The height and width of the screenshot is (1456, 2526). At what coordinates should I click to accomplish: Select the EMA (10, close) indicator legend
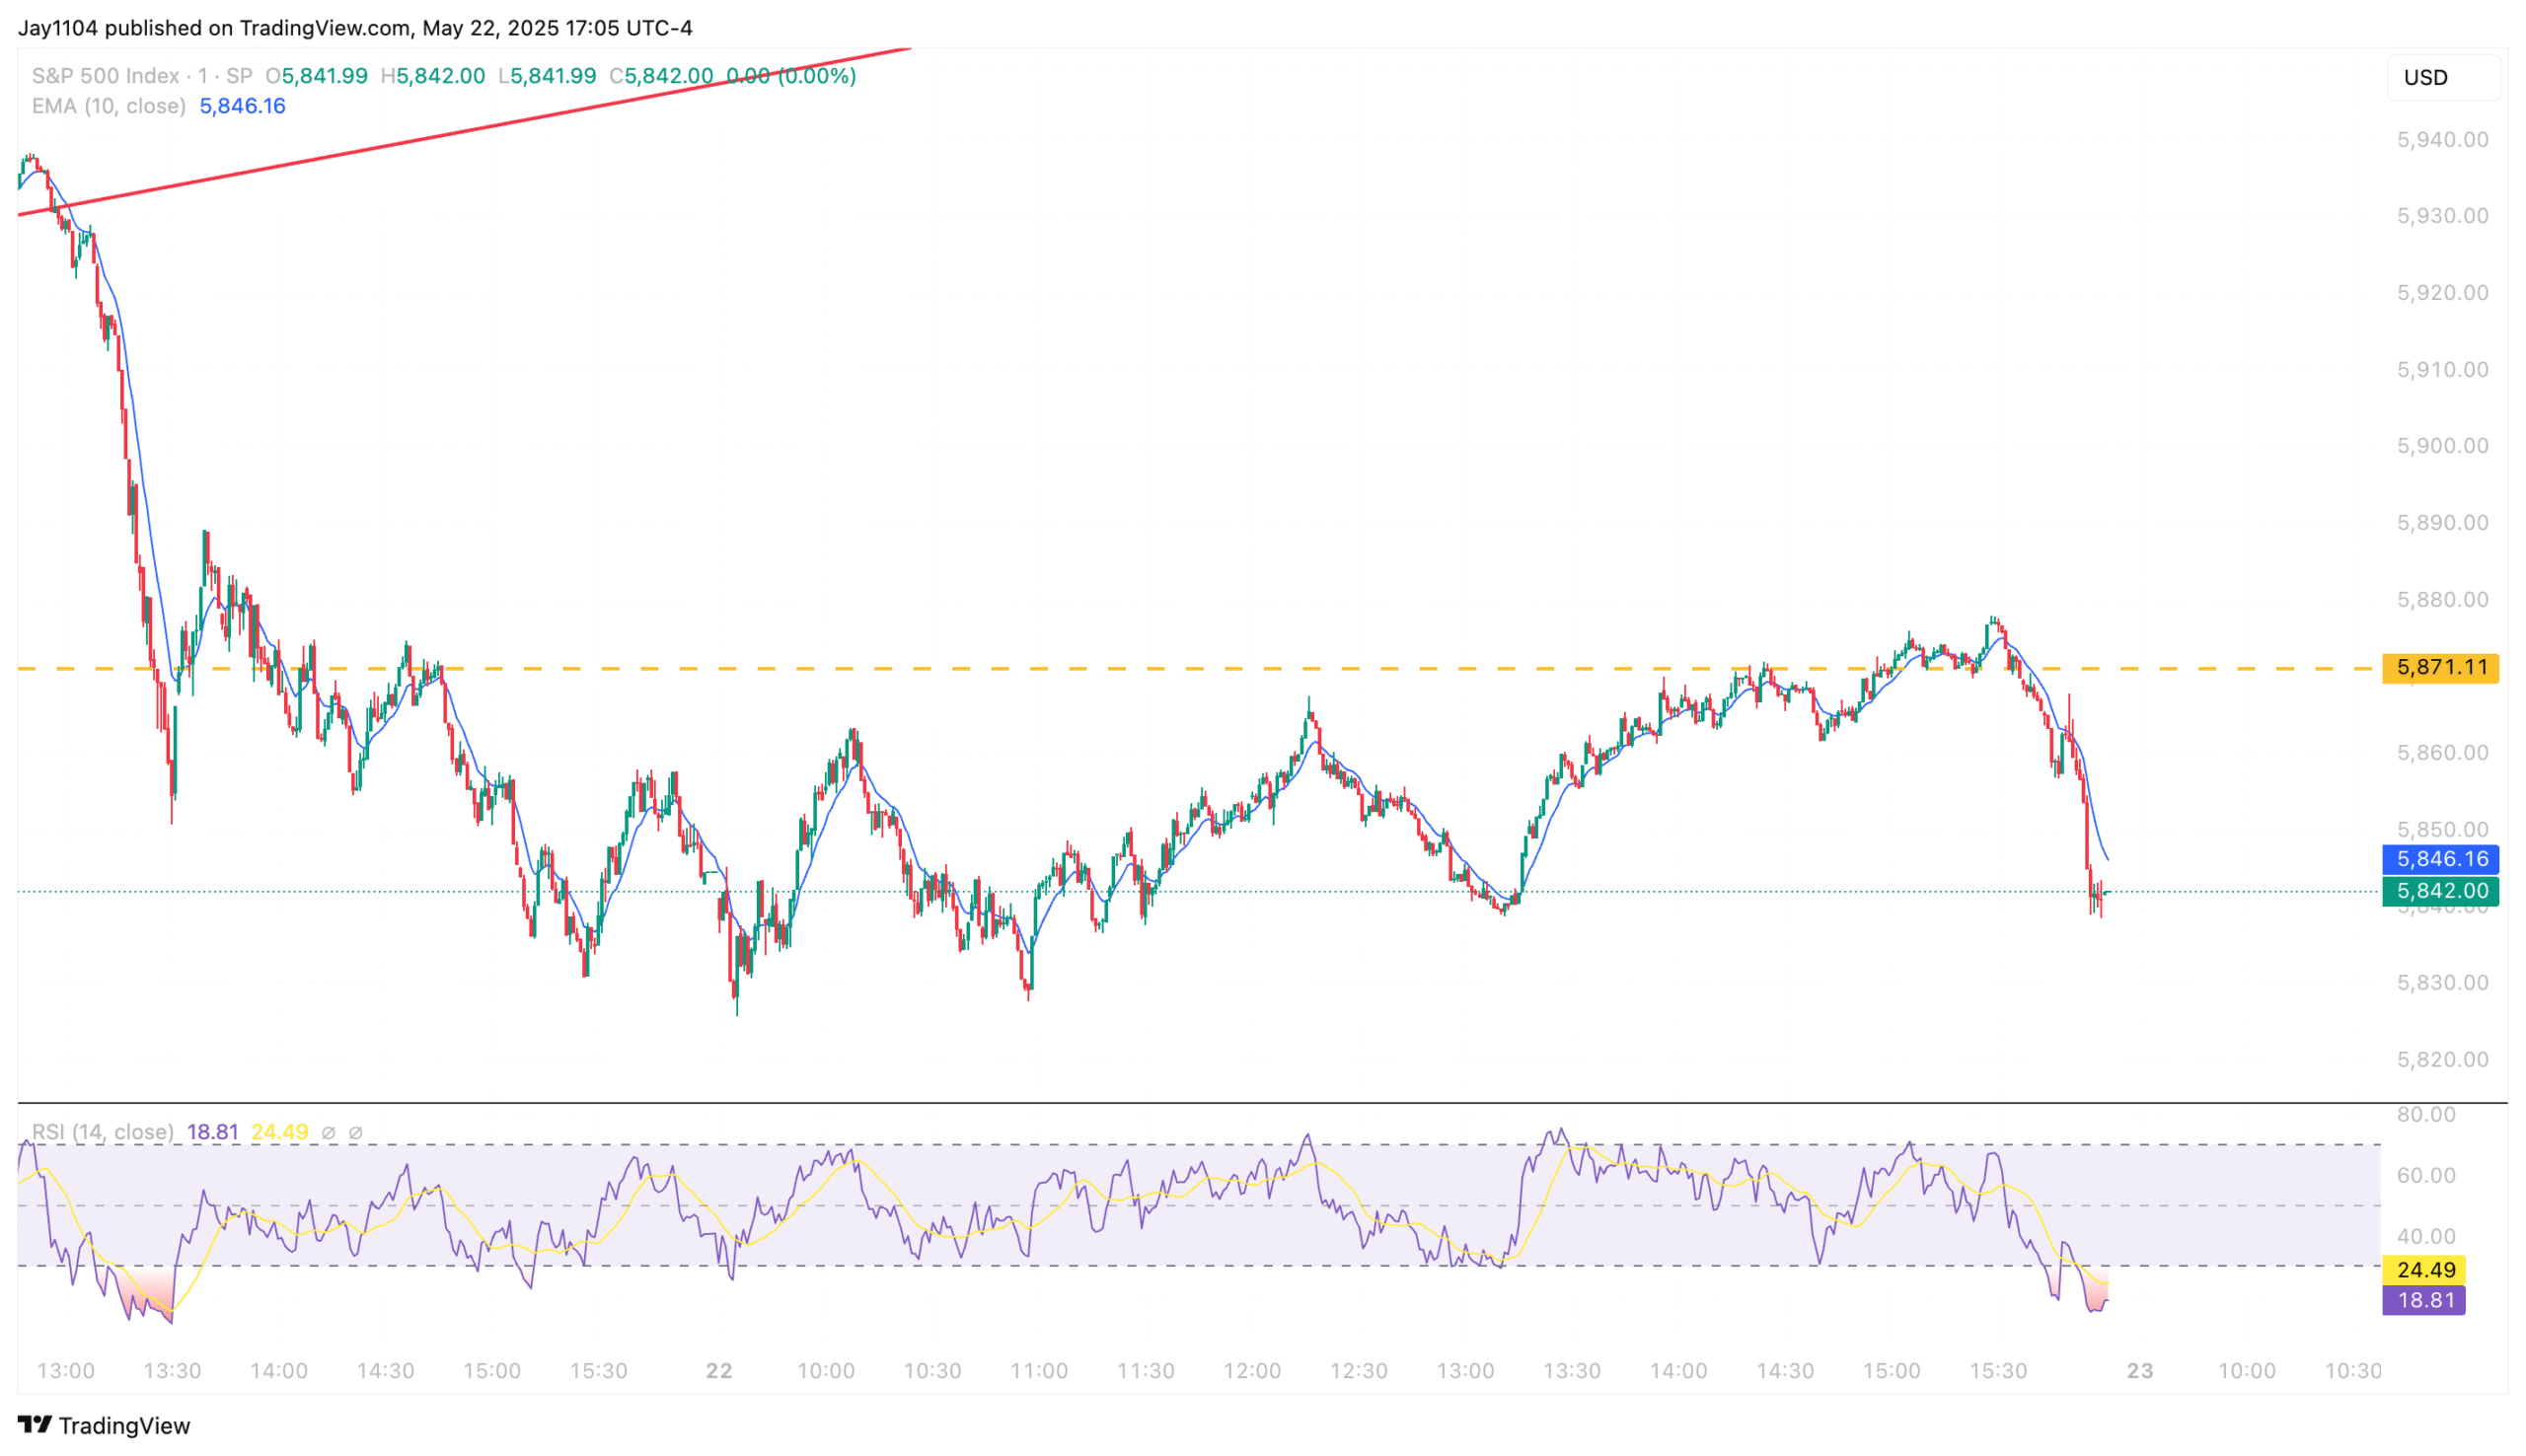108,106
